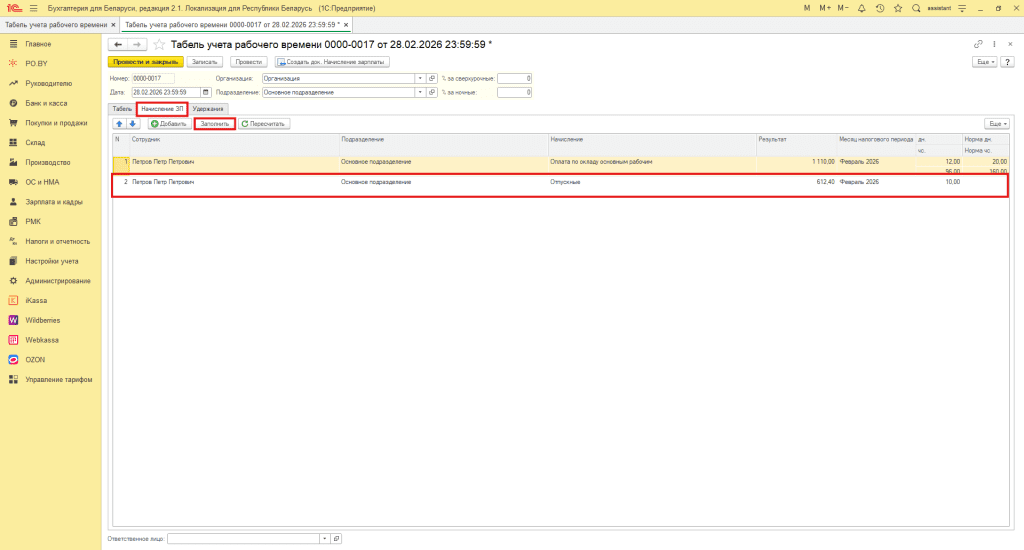Viewport: 1024px width, 550px height.
Task: Navigate back with the left arrow button
Action: 118,45
